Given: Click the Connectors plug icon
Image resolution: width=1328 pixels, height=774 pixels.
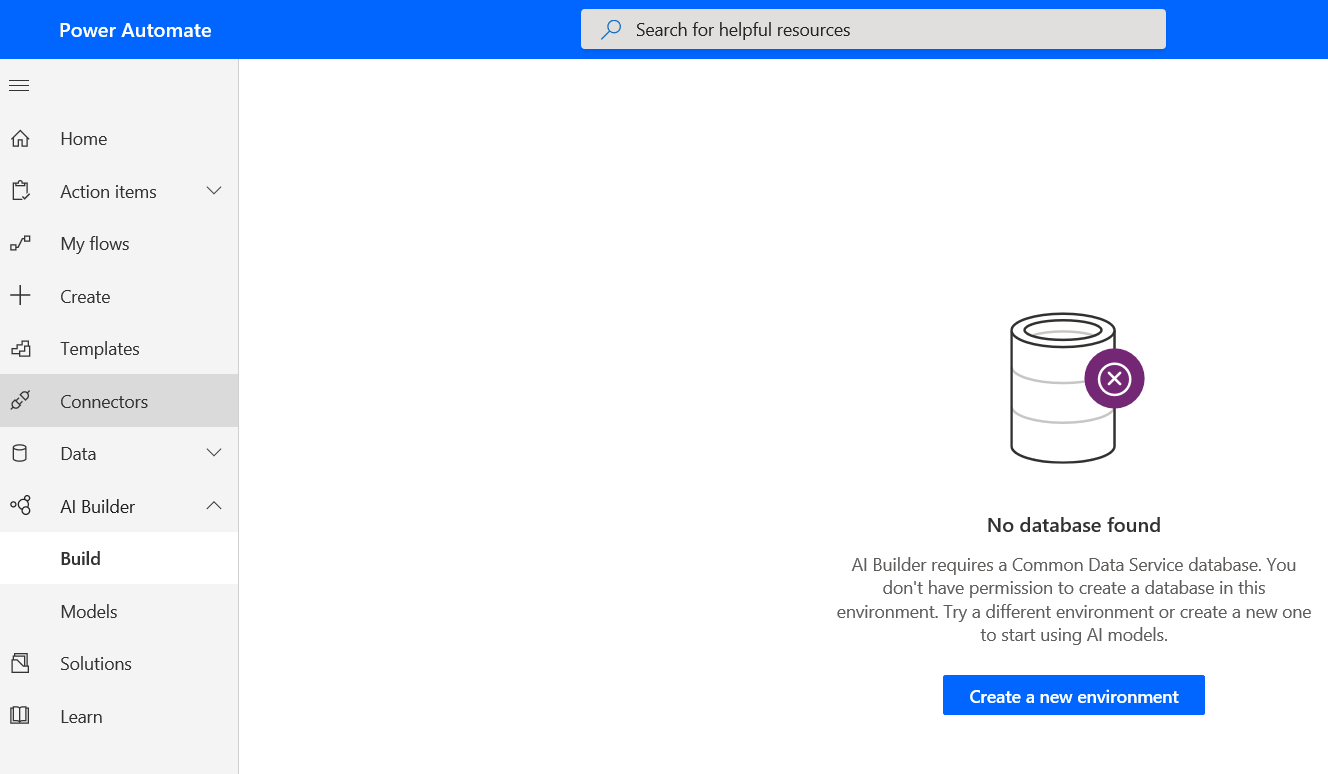Looking at the screenshot, I should coord(20,401).
